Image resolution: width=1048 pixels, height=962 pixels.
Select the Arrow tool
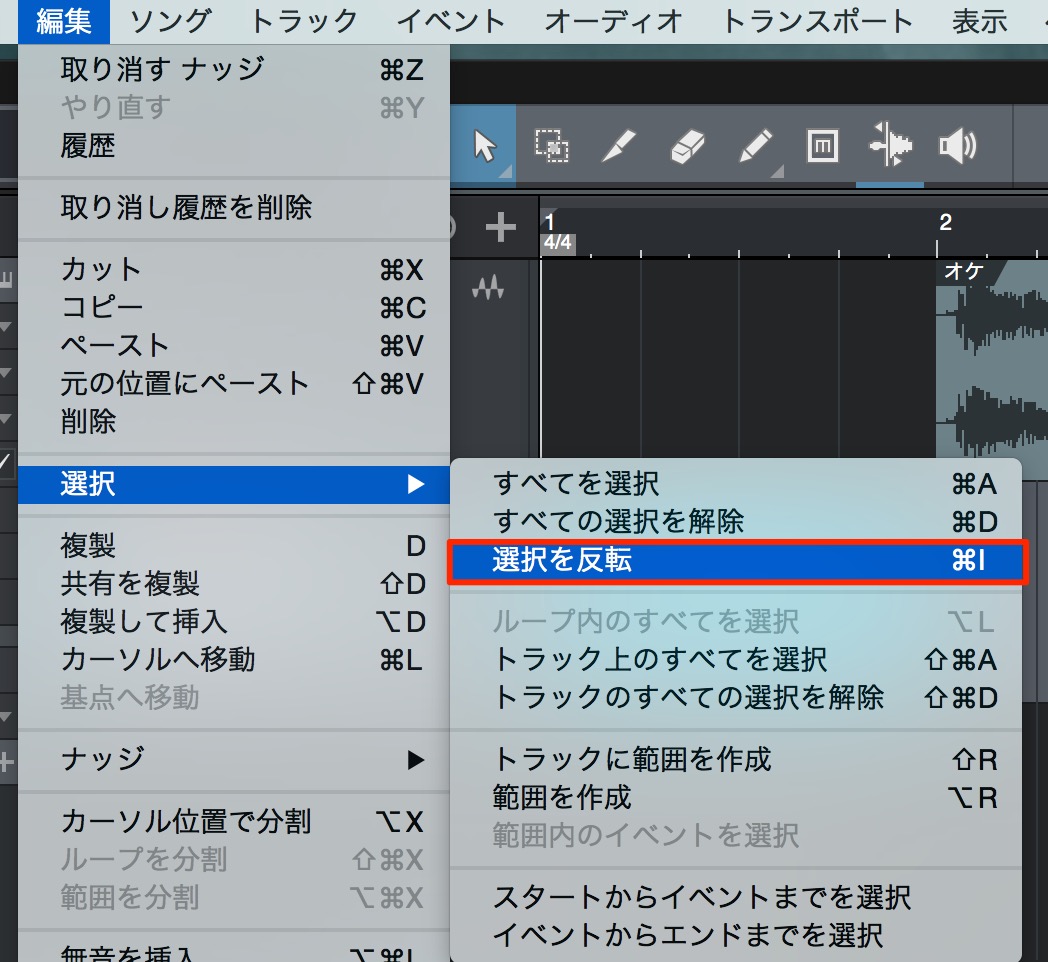pyautogui.click(x=485, y=146)
